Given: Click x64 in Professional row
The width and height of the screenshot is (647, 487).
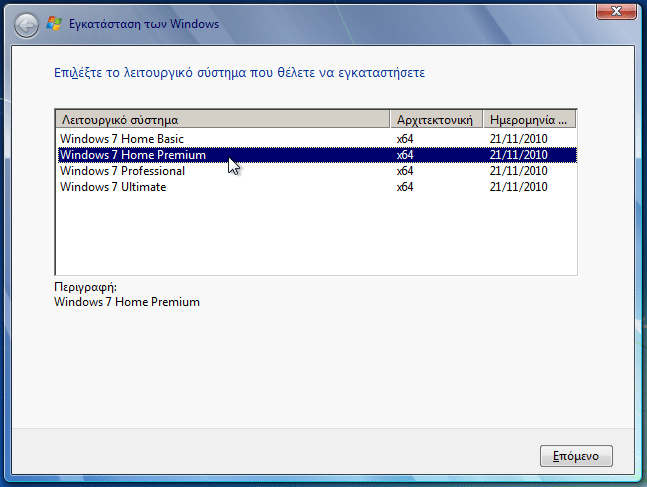Looking at the screenshot, I should click(405, 171).
